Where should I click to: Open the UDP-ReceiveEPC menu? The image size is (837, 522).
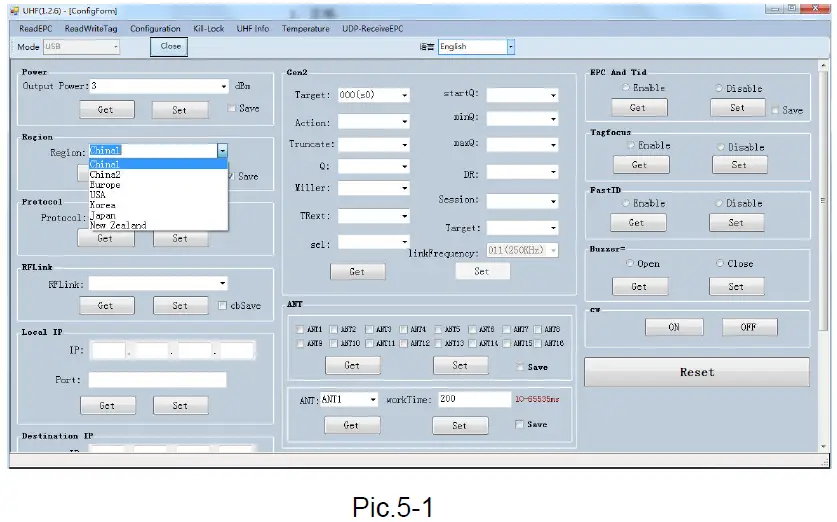point(373,29)
